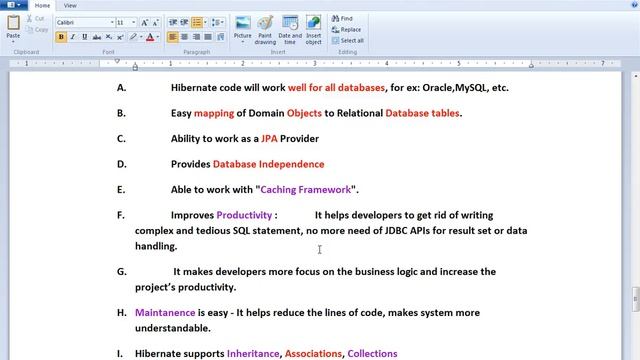Viewport: 640px width, 360px height.
Task: Toggle Bold formatting
Action: [x=61, y=37]
